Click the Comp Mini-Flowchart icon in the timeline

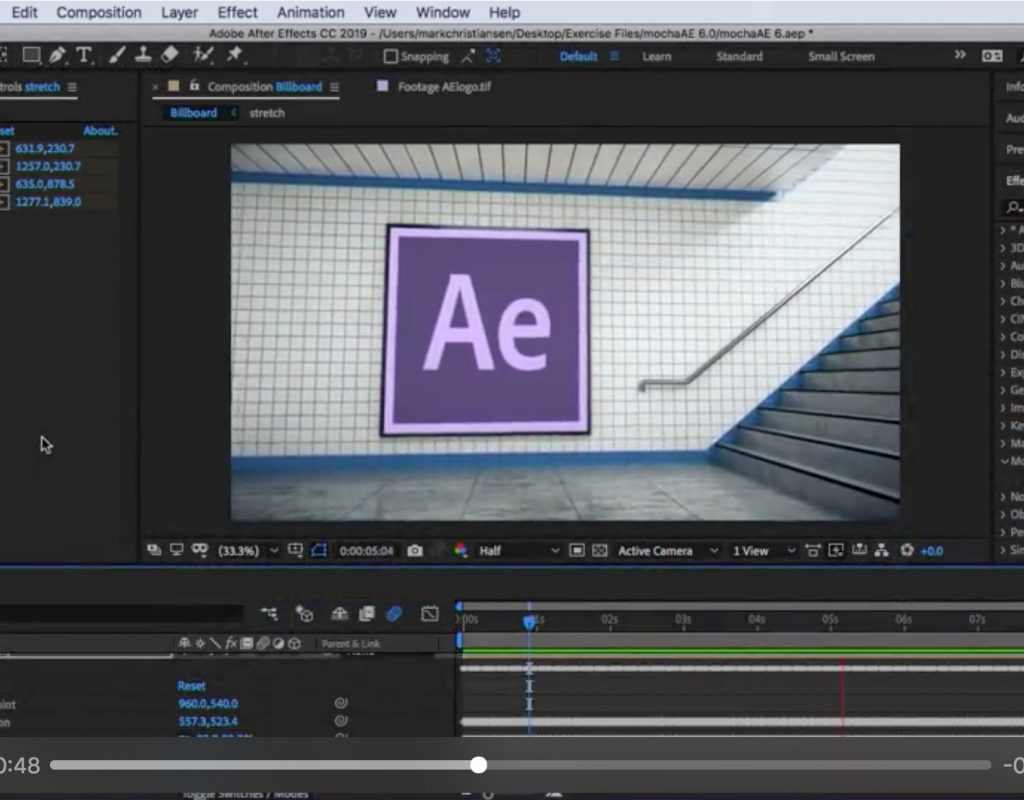(269, 613)
